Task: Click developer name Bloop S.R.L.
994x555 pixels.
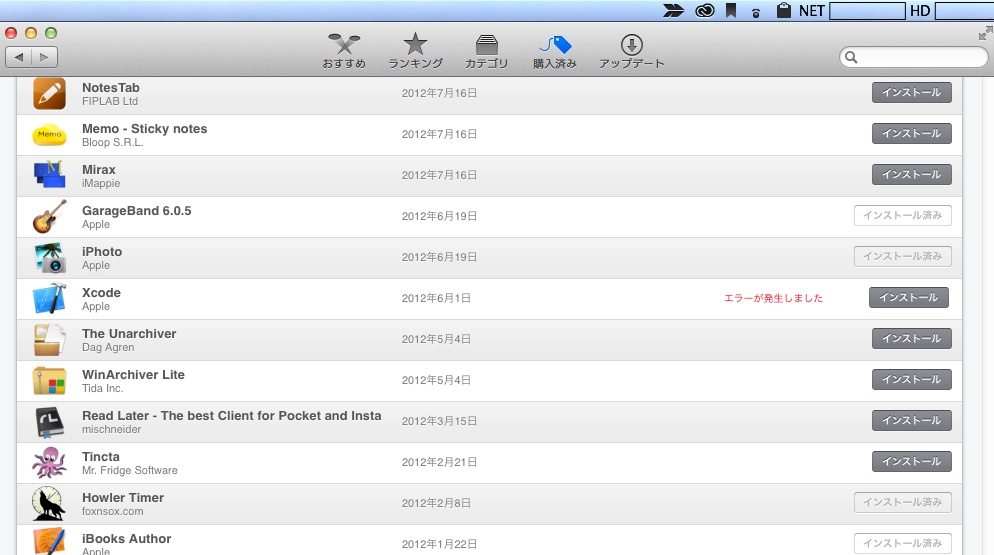Action: pyautogui.click(x=112, y=143)
